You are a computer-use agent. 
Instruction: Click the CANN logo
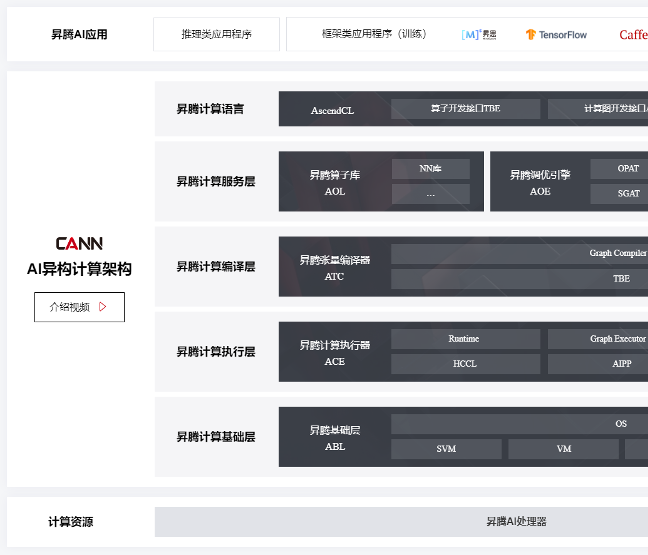(x=79, y=243)
